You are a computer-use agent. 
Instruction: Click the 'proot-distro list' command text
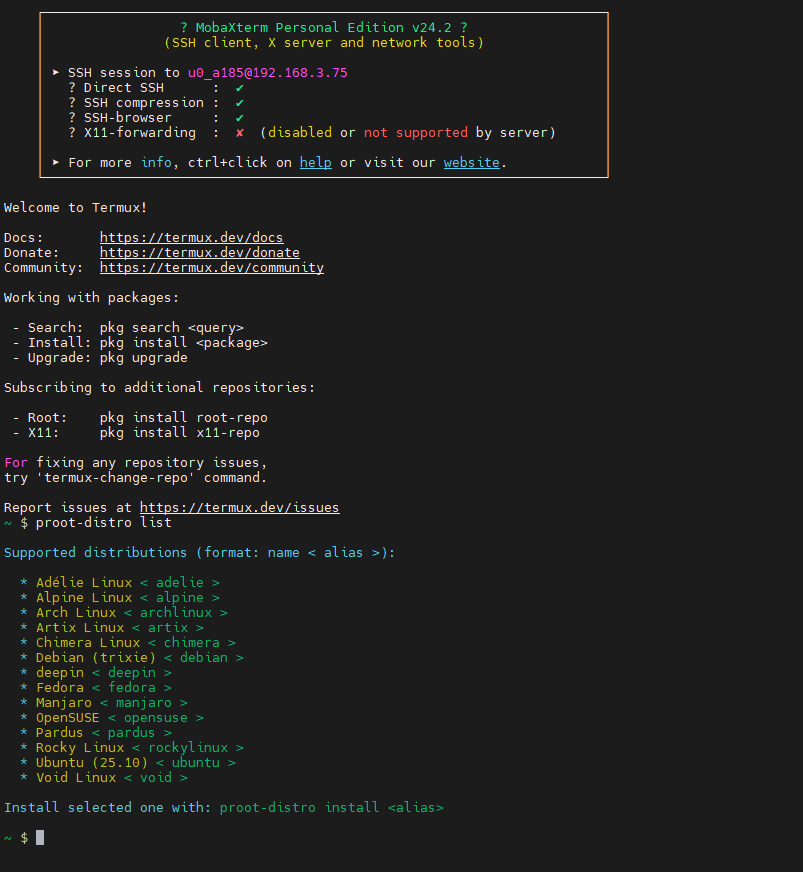click(x=103, y=523)
